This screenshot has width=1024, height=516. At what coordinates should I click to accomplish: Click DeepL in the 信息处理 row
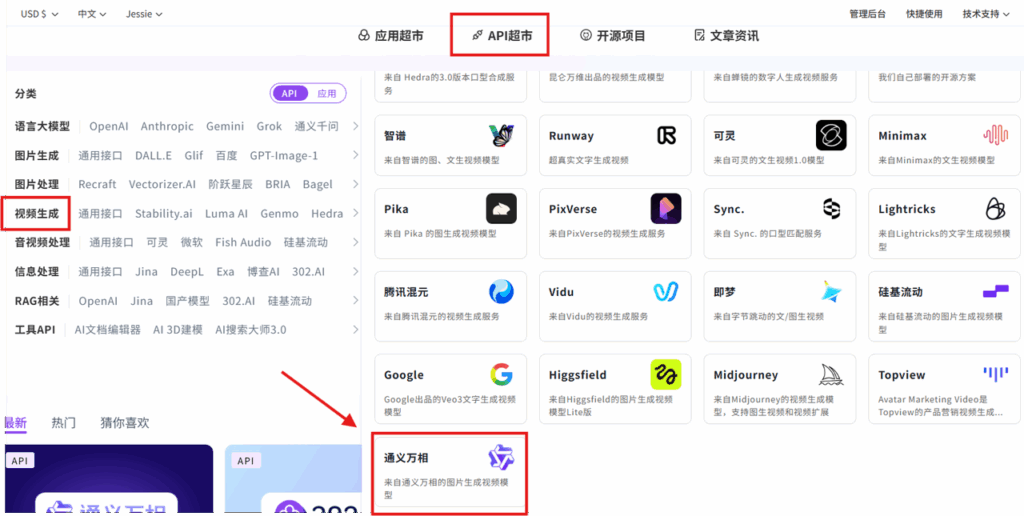(187, 271)
